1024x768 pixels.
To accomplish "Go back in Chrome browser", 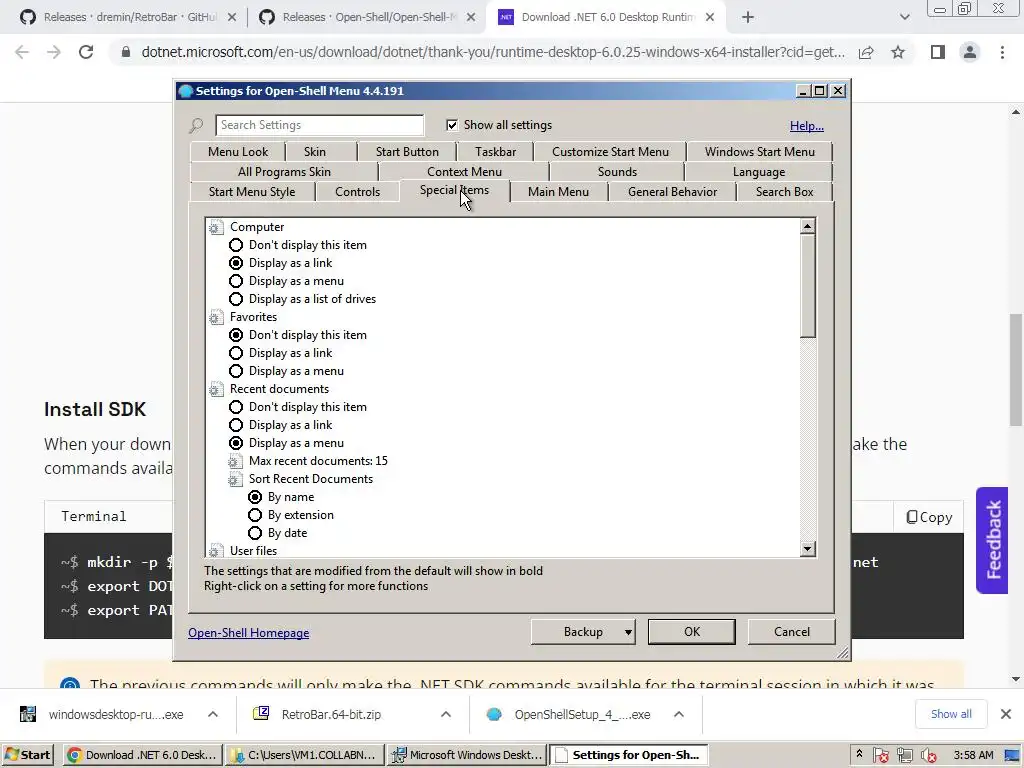I will pos(22,52).
